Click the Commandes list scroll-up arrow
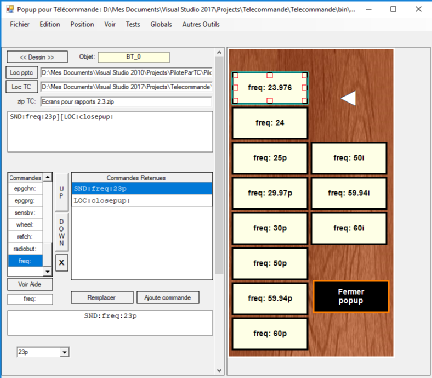This screenshot has width=432, height=378. click(48, 177)
